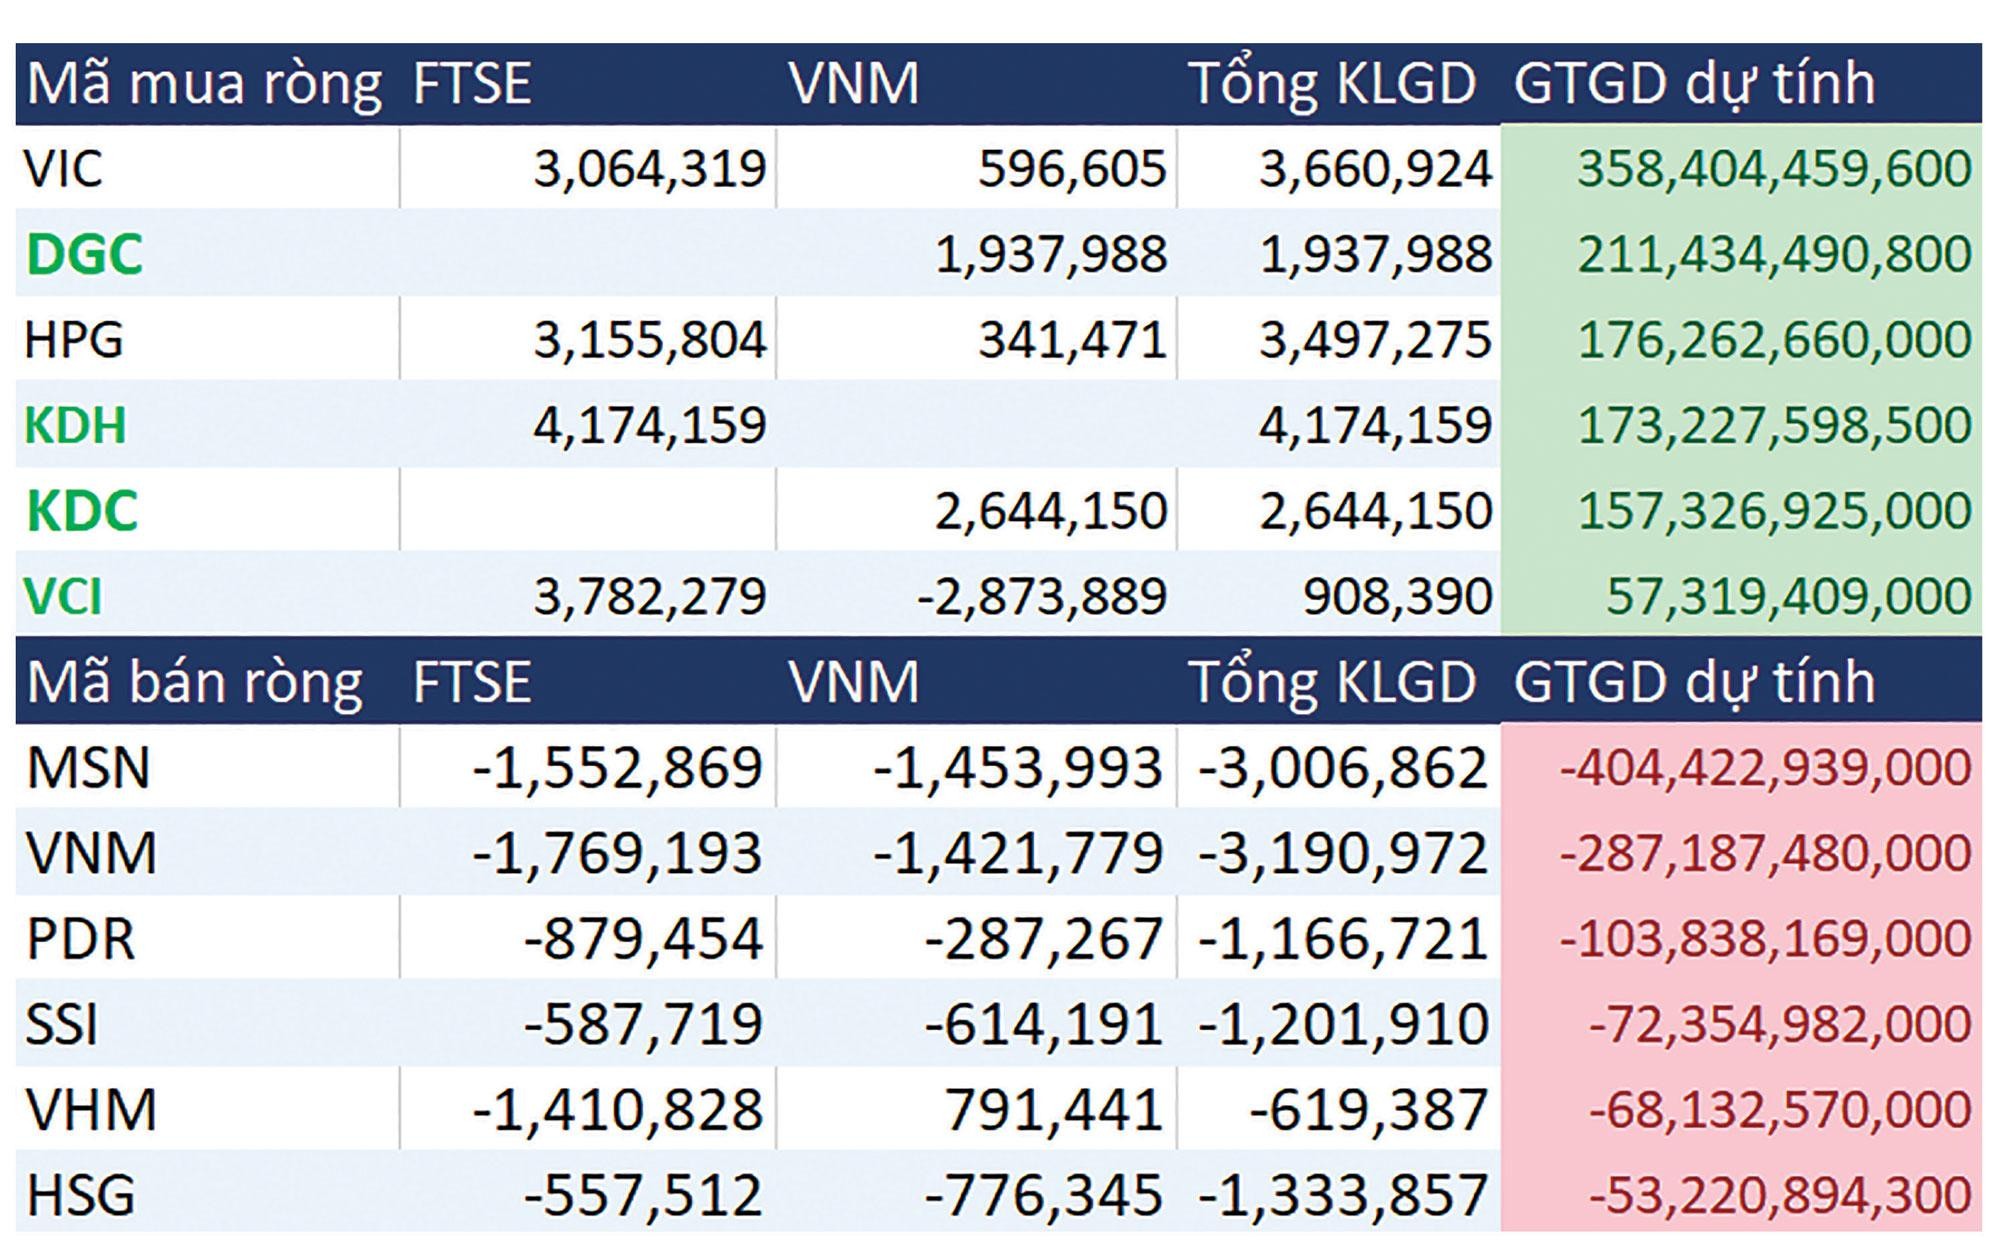Select PDR total volume -1,166,721
The height and width of the screenshot is (1260, 2000).
[x=1343, y=940]
